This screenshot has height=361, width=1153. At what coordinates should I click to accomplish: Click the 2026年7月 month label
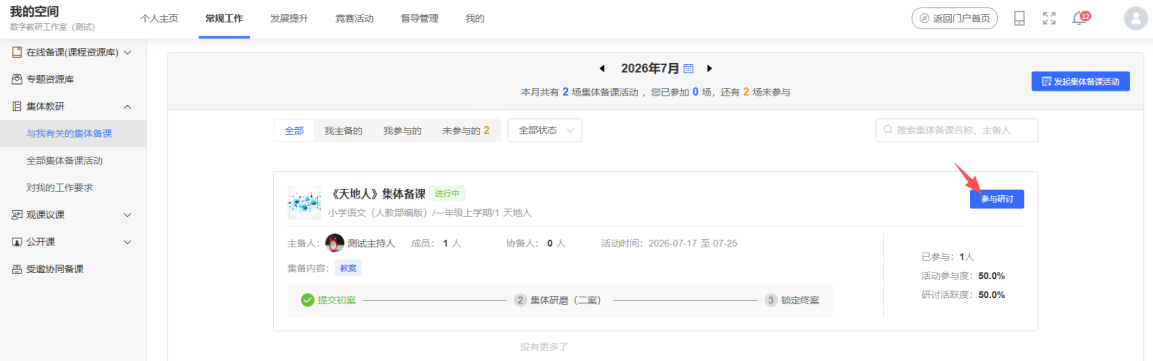coord(650,68)
